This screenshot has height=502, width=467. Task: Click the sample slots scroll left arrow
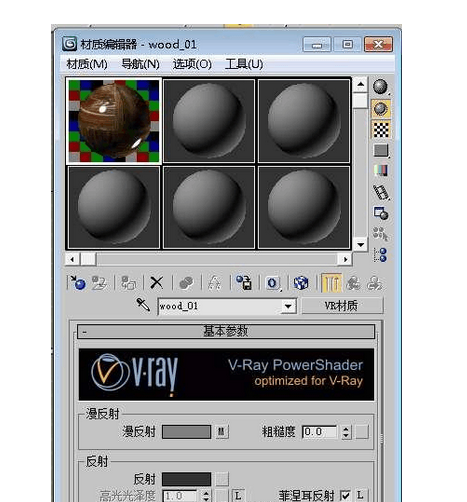click(72, 259)
